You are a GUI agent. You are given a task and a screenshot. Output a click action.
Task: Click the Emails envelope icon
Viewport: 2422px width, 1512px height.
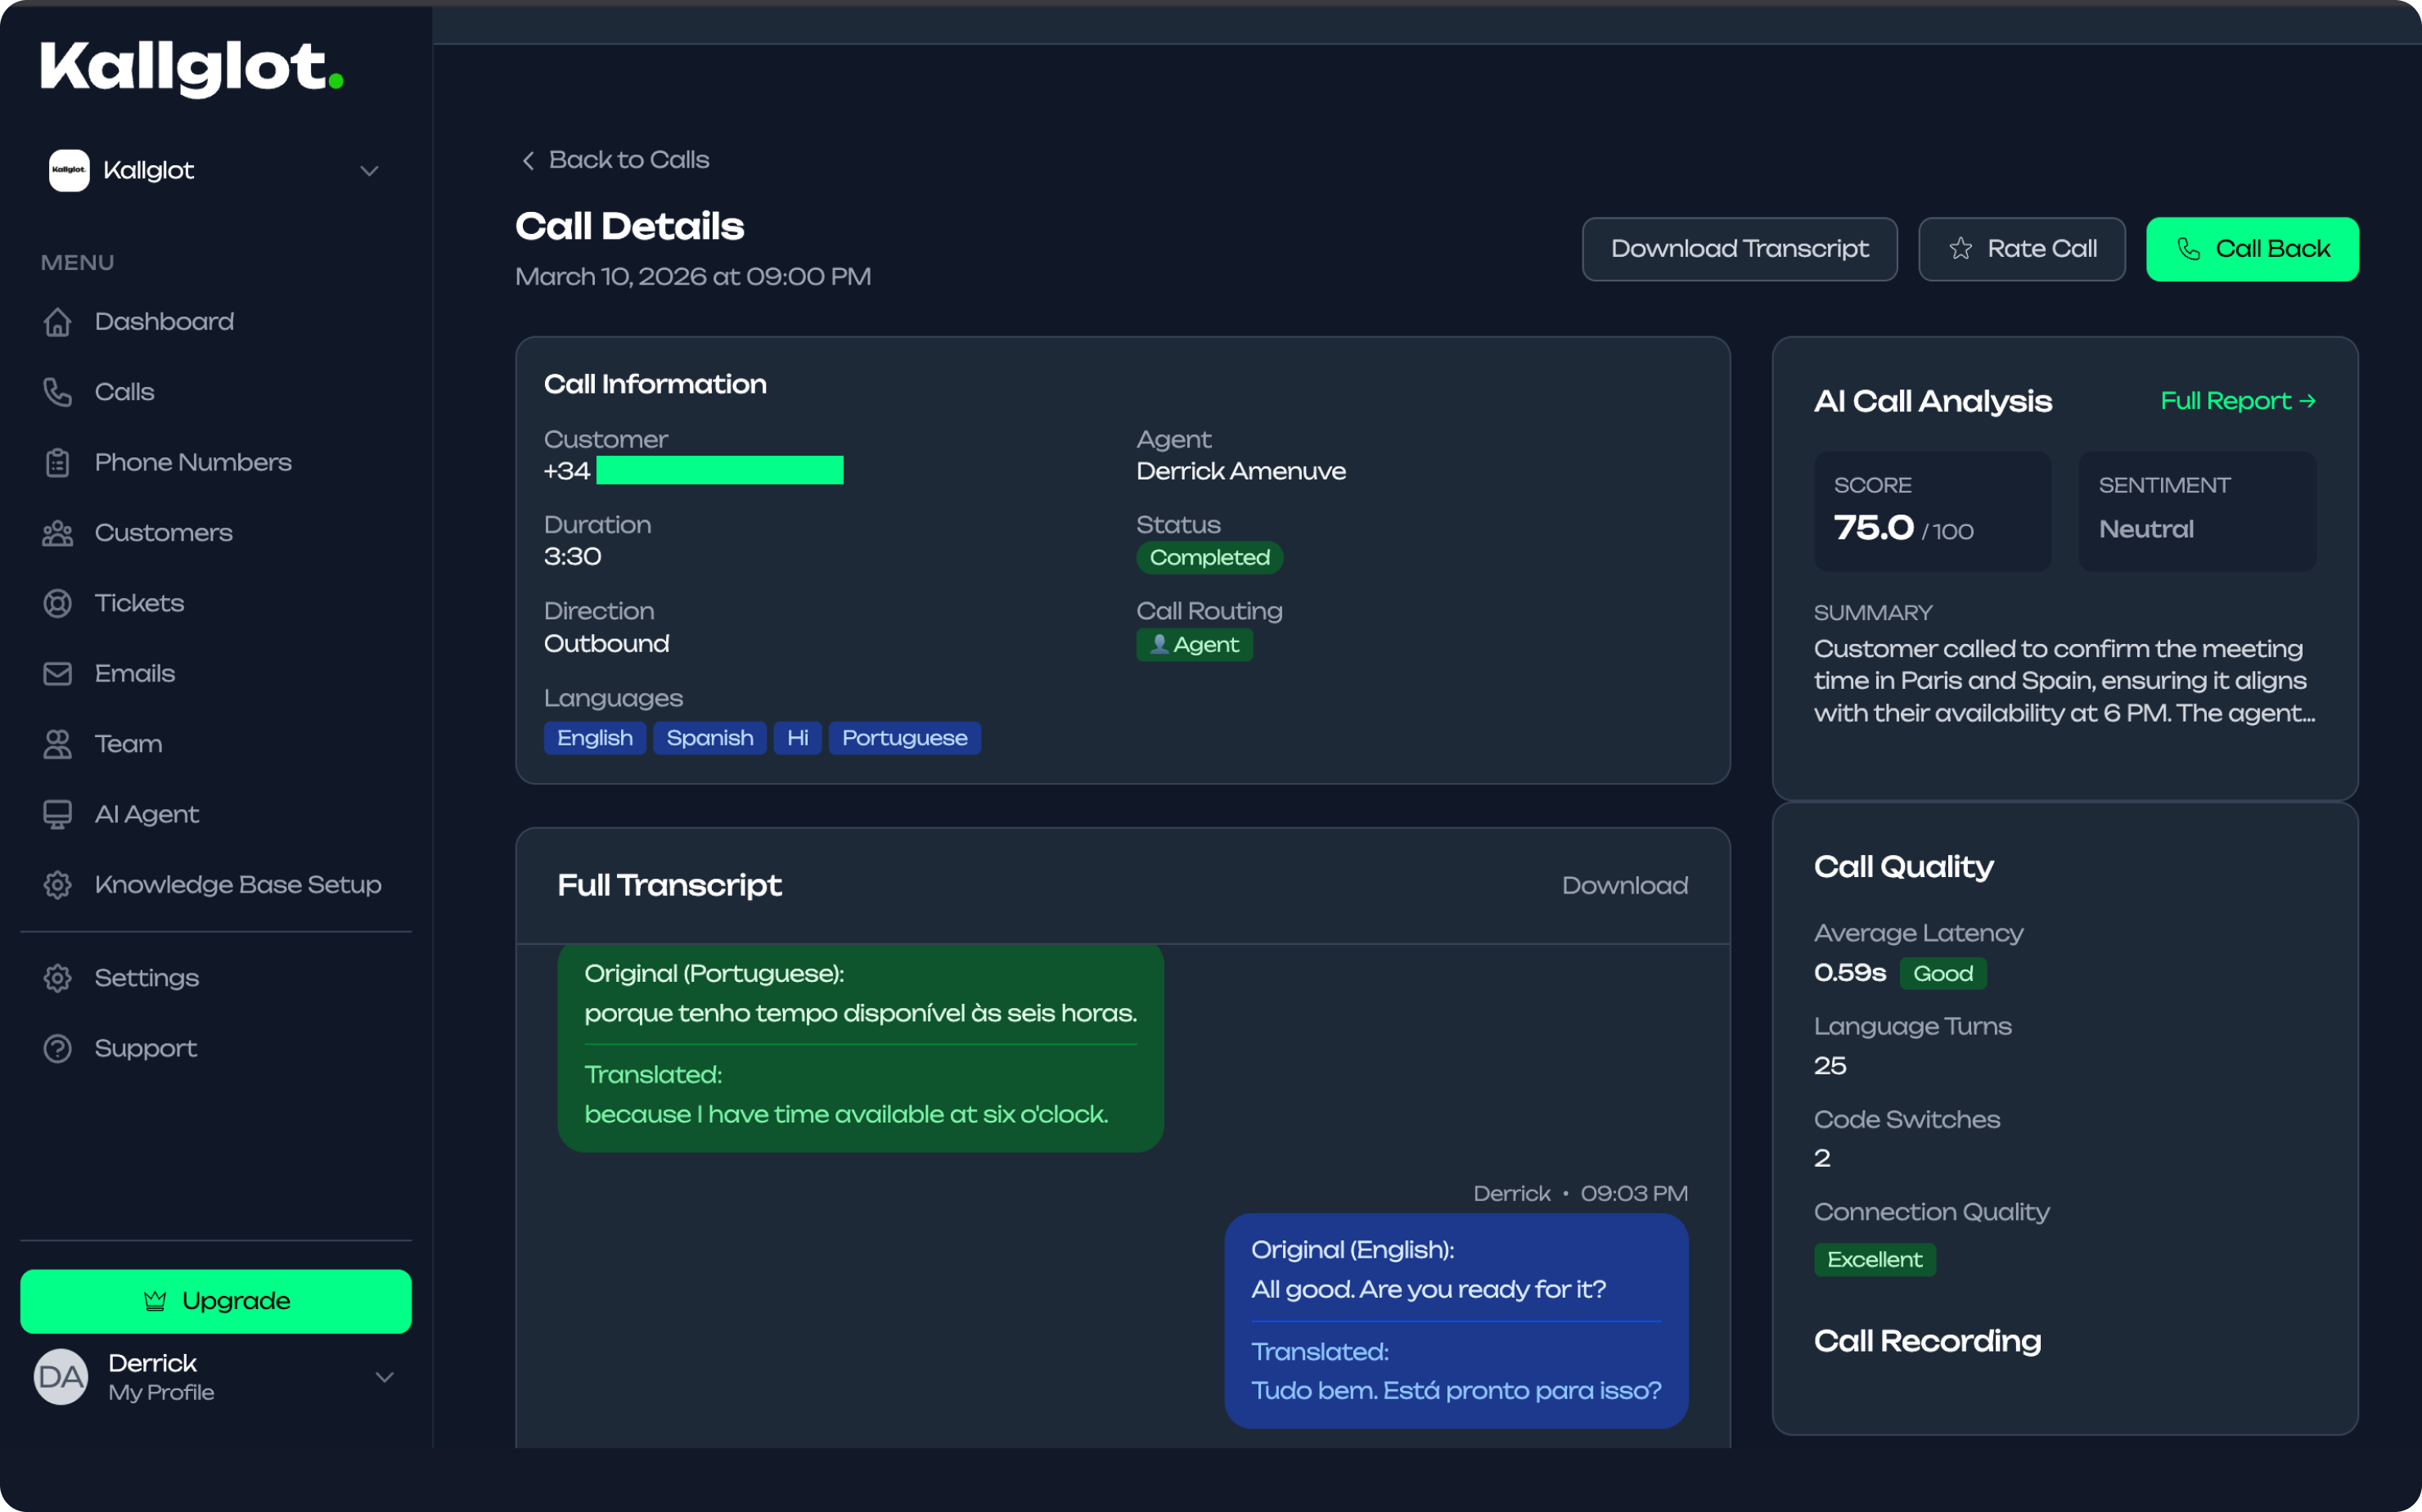click(58, 673)
